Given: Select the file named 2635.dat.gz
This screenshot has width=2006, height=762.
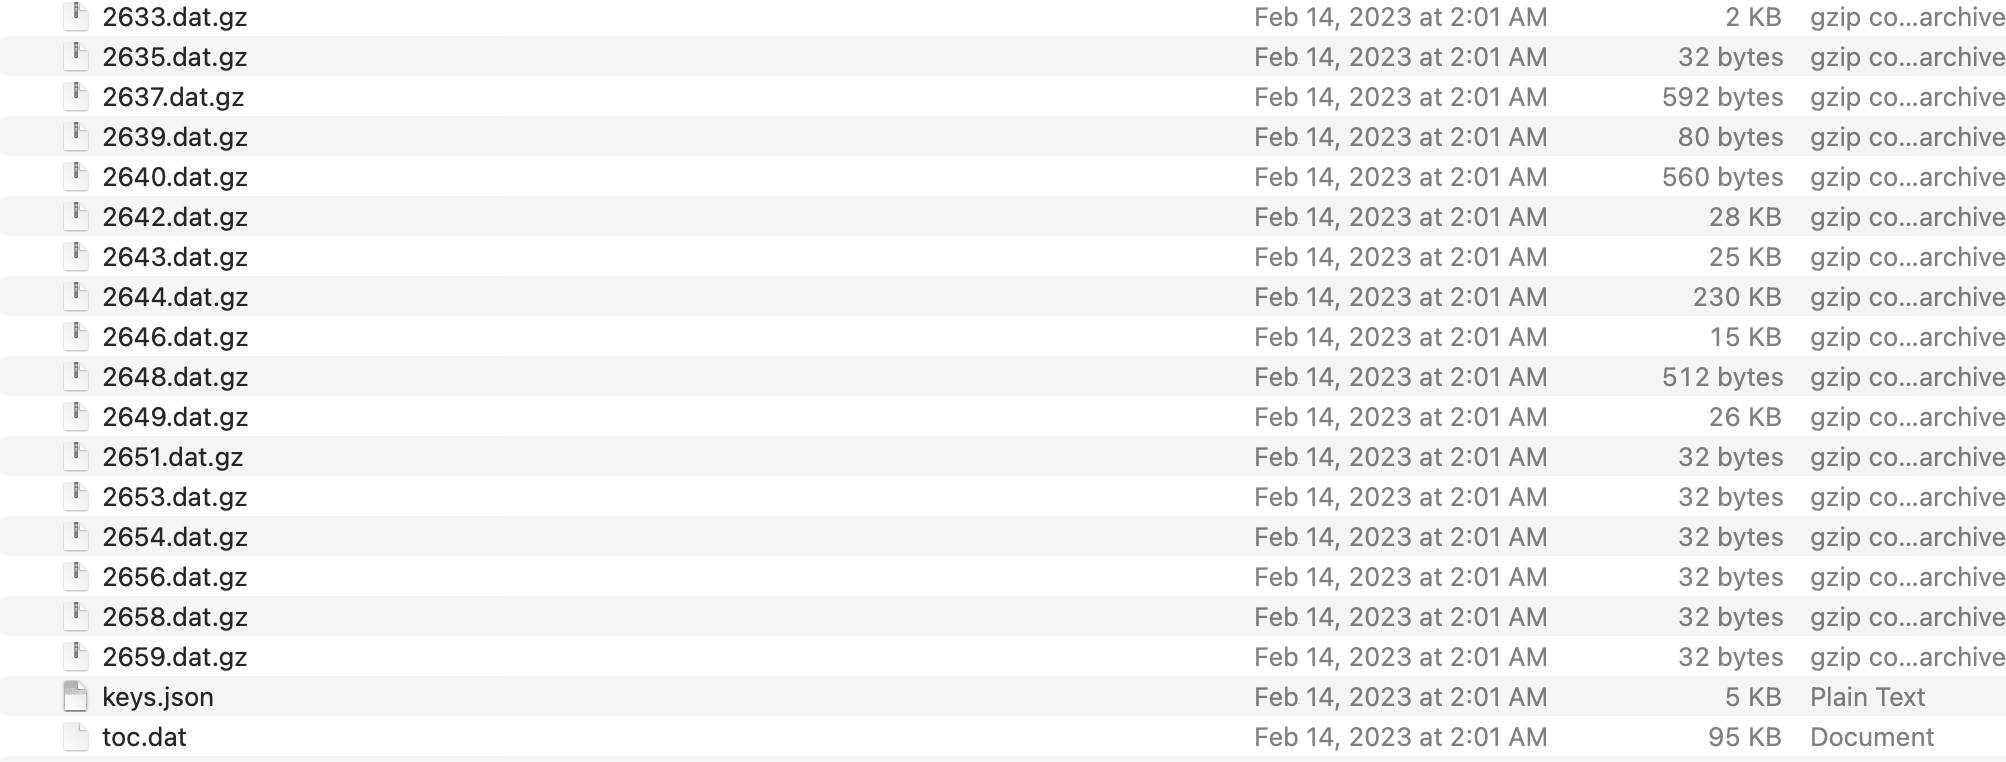Looking at the screenshot, I should coord(175,57).
